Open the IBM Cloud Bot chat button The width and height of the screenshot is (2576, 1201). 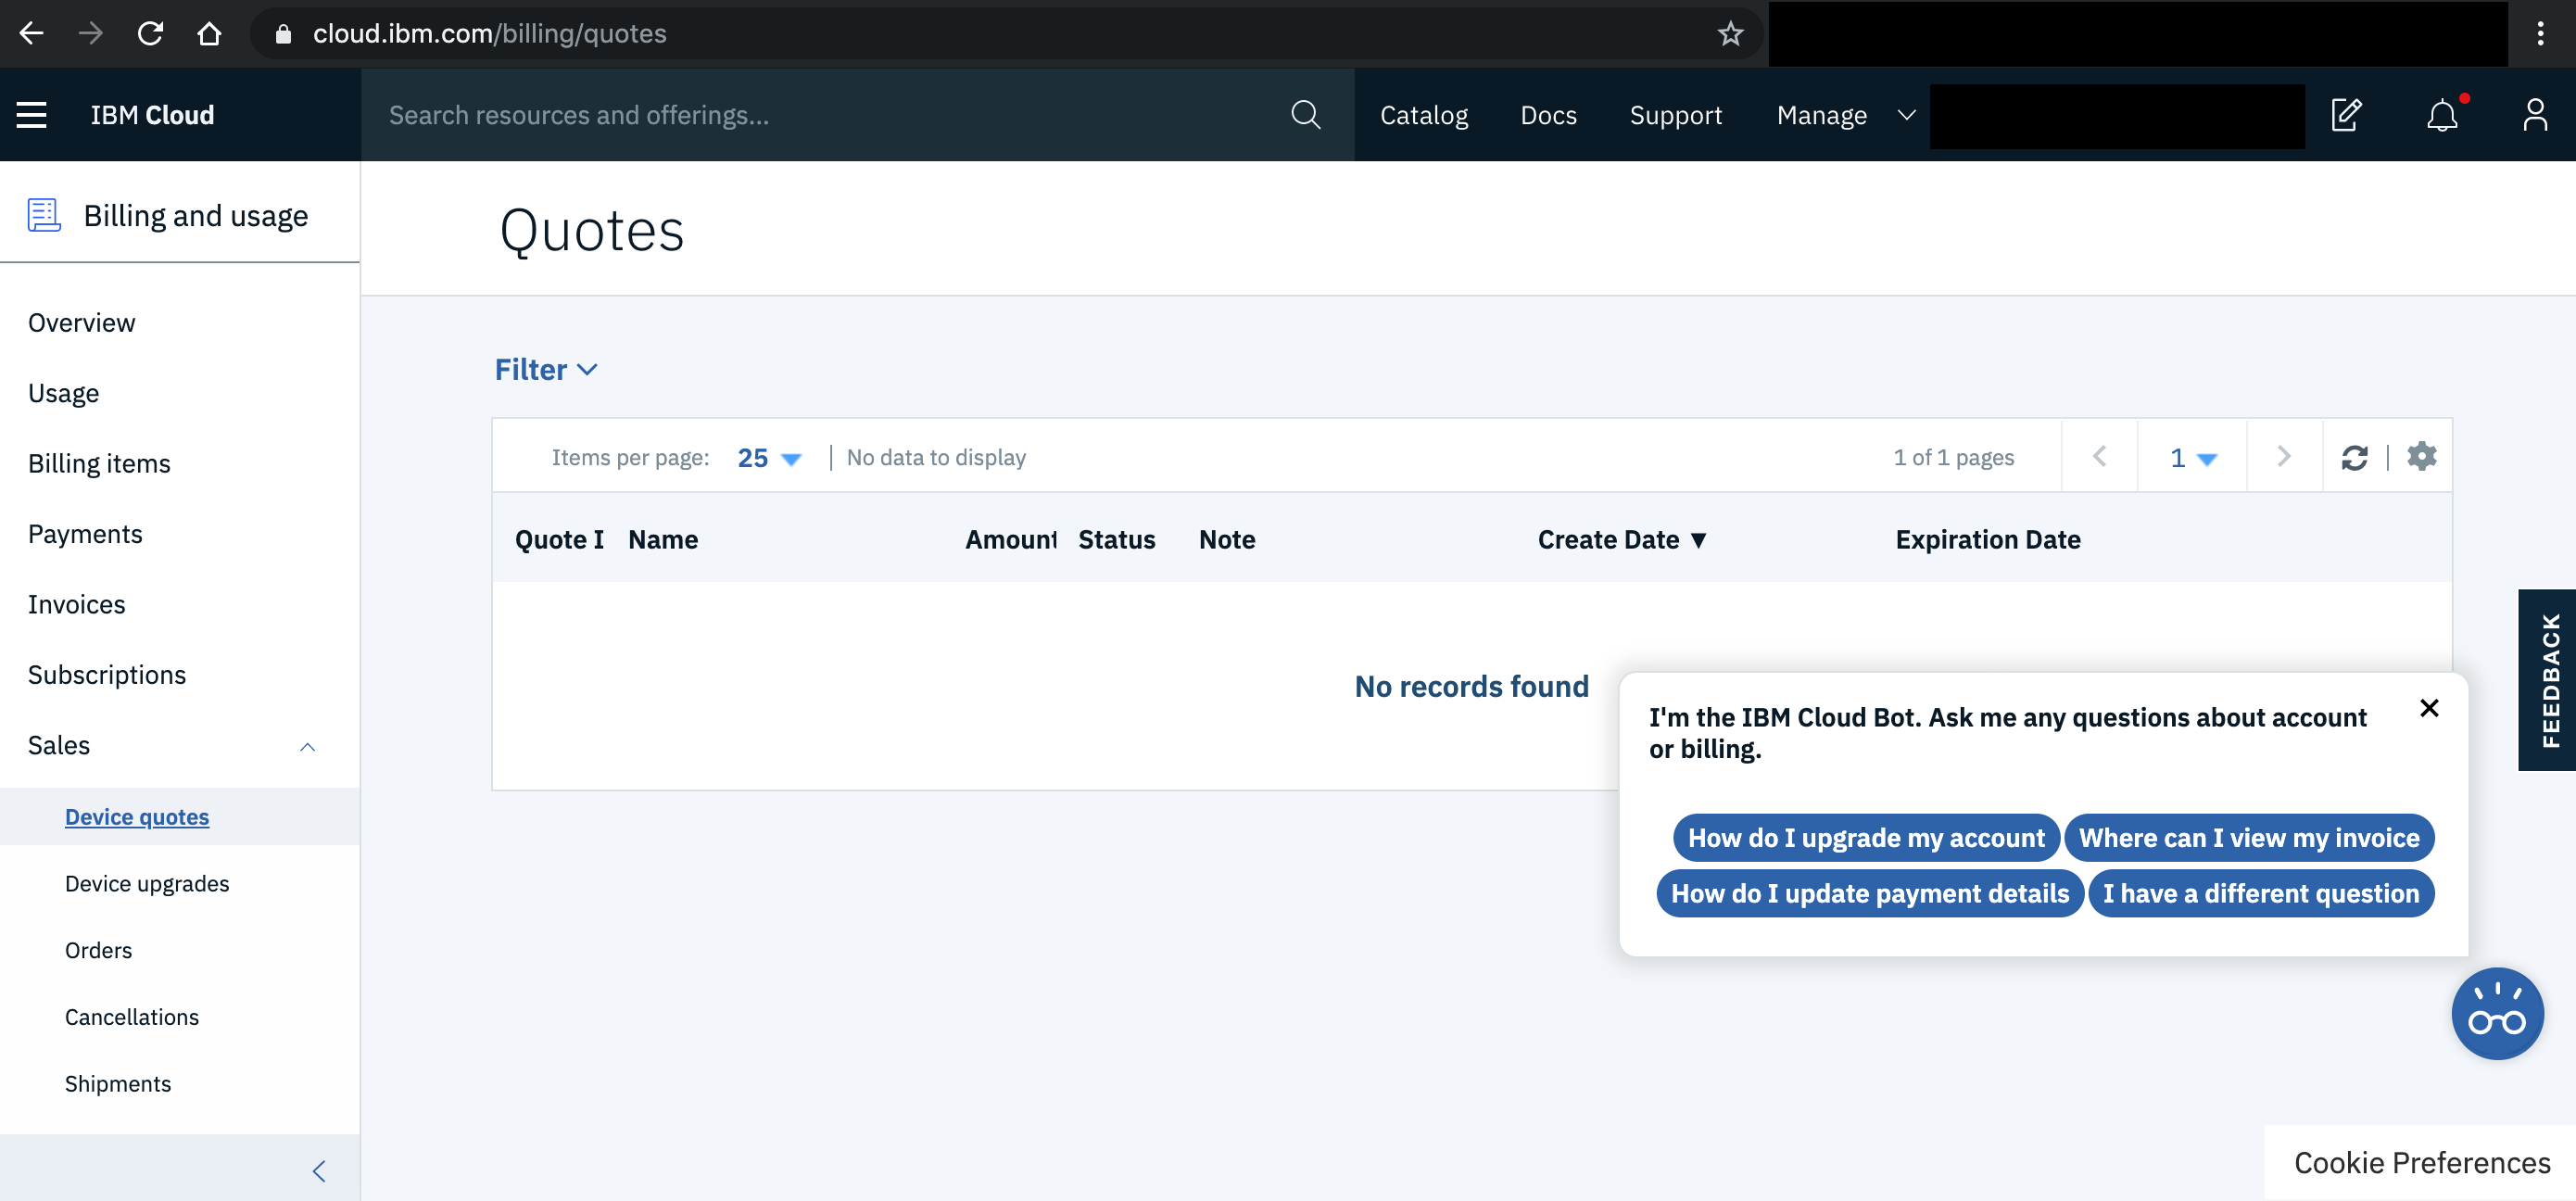[2497, 1013]
